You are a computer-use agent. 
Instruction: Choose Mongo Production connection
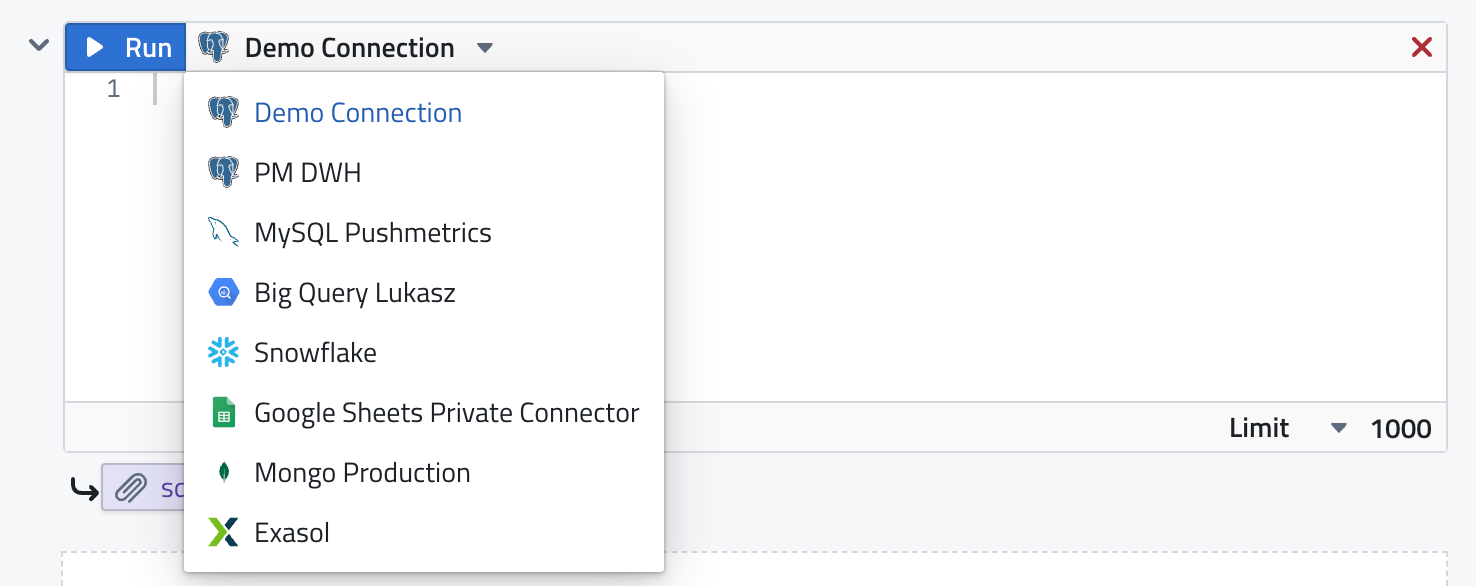[x=362, y=473]
